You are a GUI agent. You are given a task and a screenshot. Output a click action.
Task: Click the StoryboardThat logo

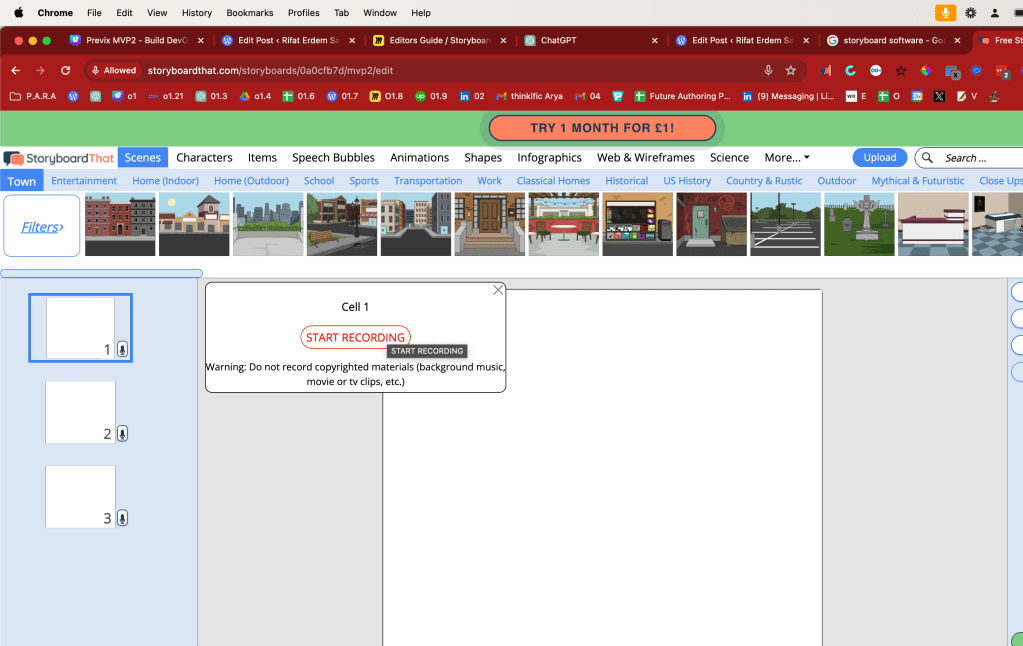[59, 158]
